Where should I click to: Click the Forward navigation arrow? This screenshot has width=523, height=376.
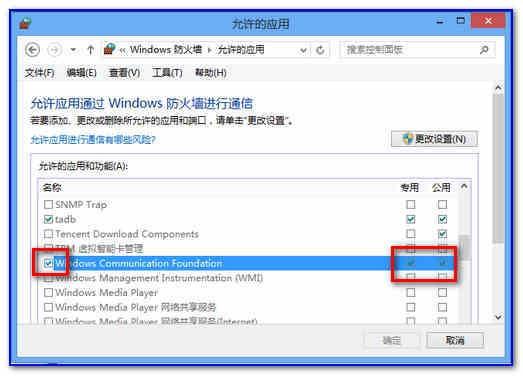point(54,50)
